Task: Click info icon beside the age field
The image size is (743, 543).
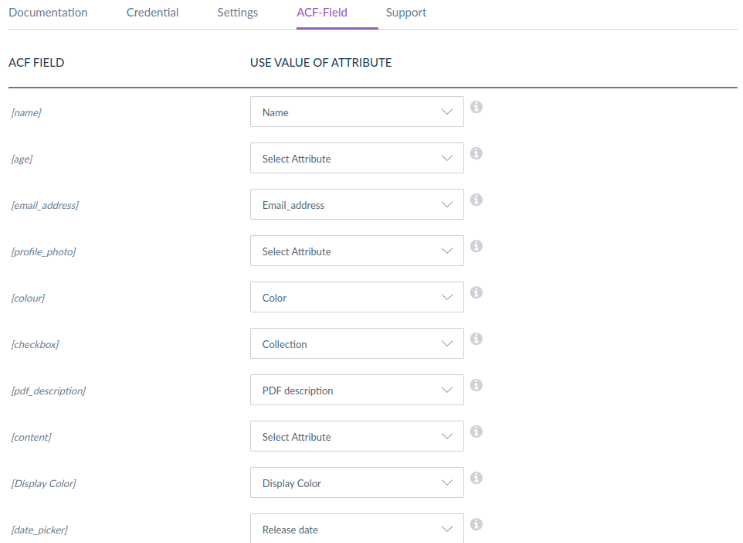Action: point(477,153)
